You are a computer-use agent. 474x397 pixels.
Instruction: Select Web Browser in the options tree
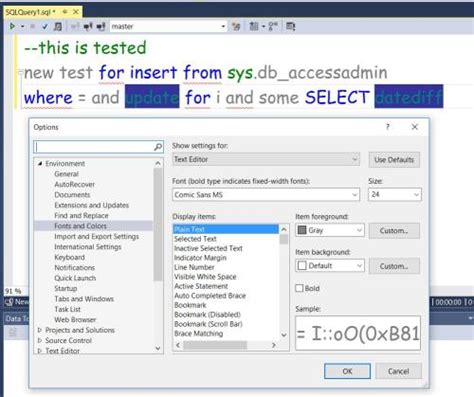(75, 319)
